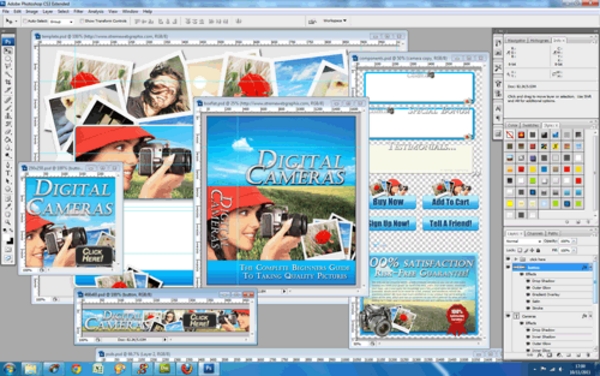Open the Layer menu
Screen dimensions: 600x376
click(x=48, y=11)
